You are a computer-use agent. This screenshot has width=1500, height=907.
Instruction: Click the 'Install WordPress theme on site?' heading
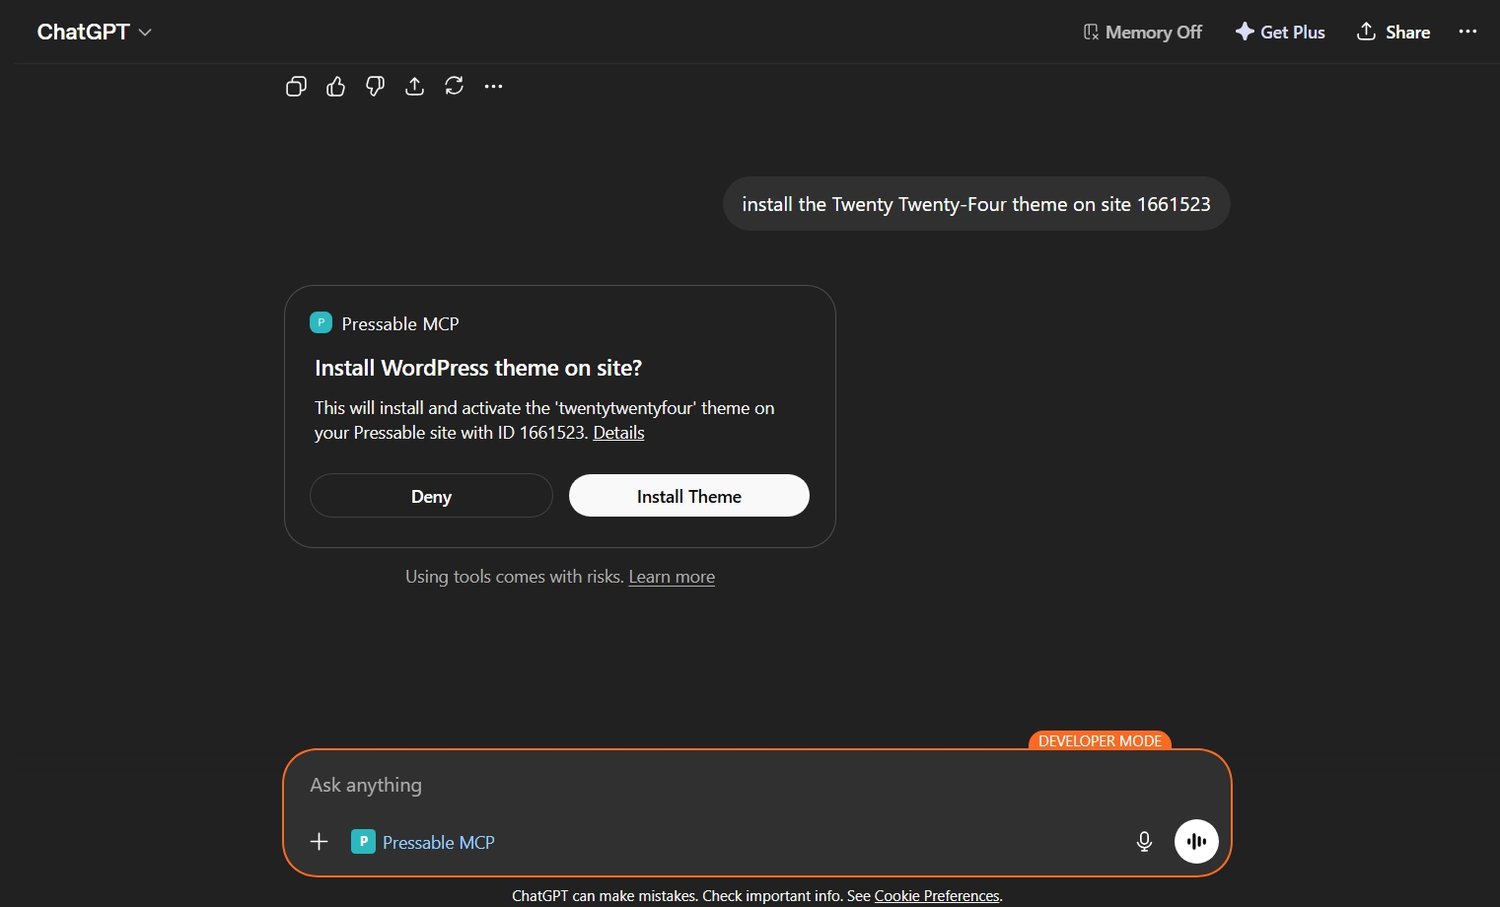(478, 368)
